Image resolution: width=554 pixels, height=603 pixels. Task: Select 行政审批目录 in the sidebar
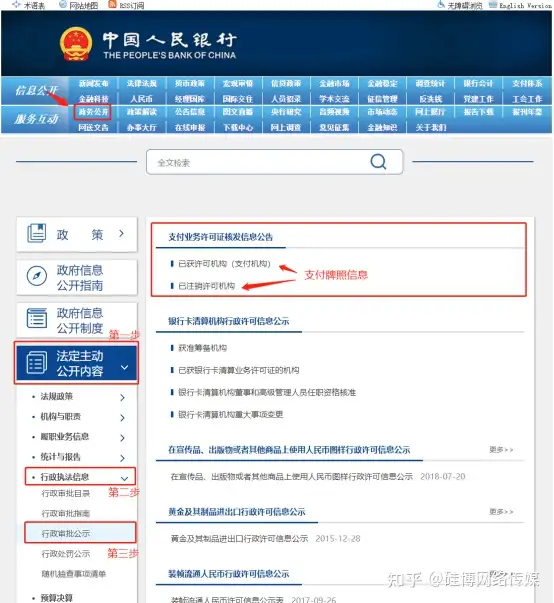pyautogui.click(x=66, y=493)
